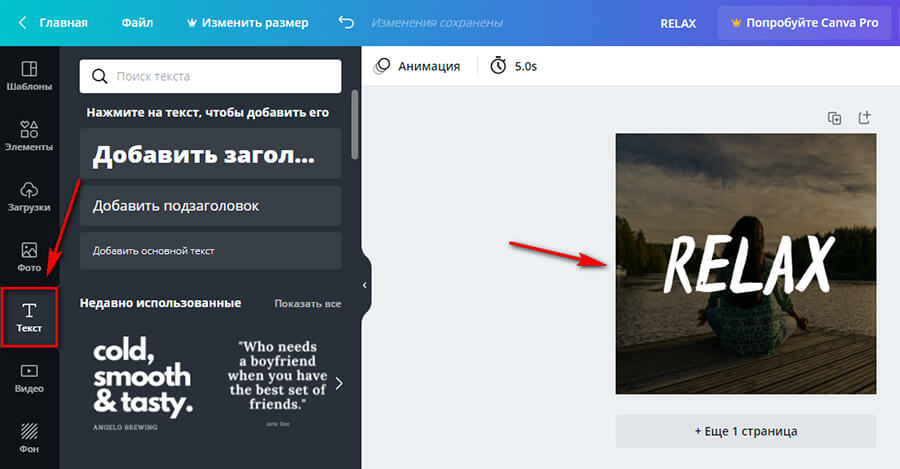Add another page with Еще 1 страница
This screenshot has height=469, width=900.
click(x=746, y=431)
